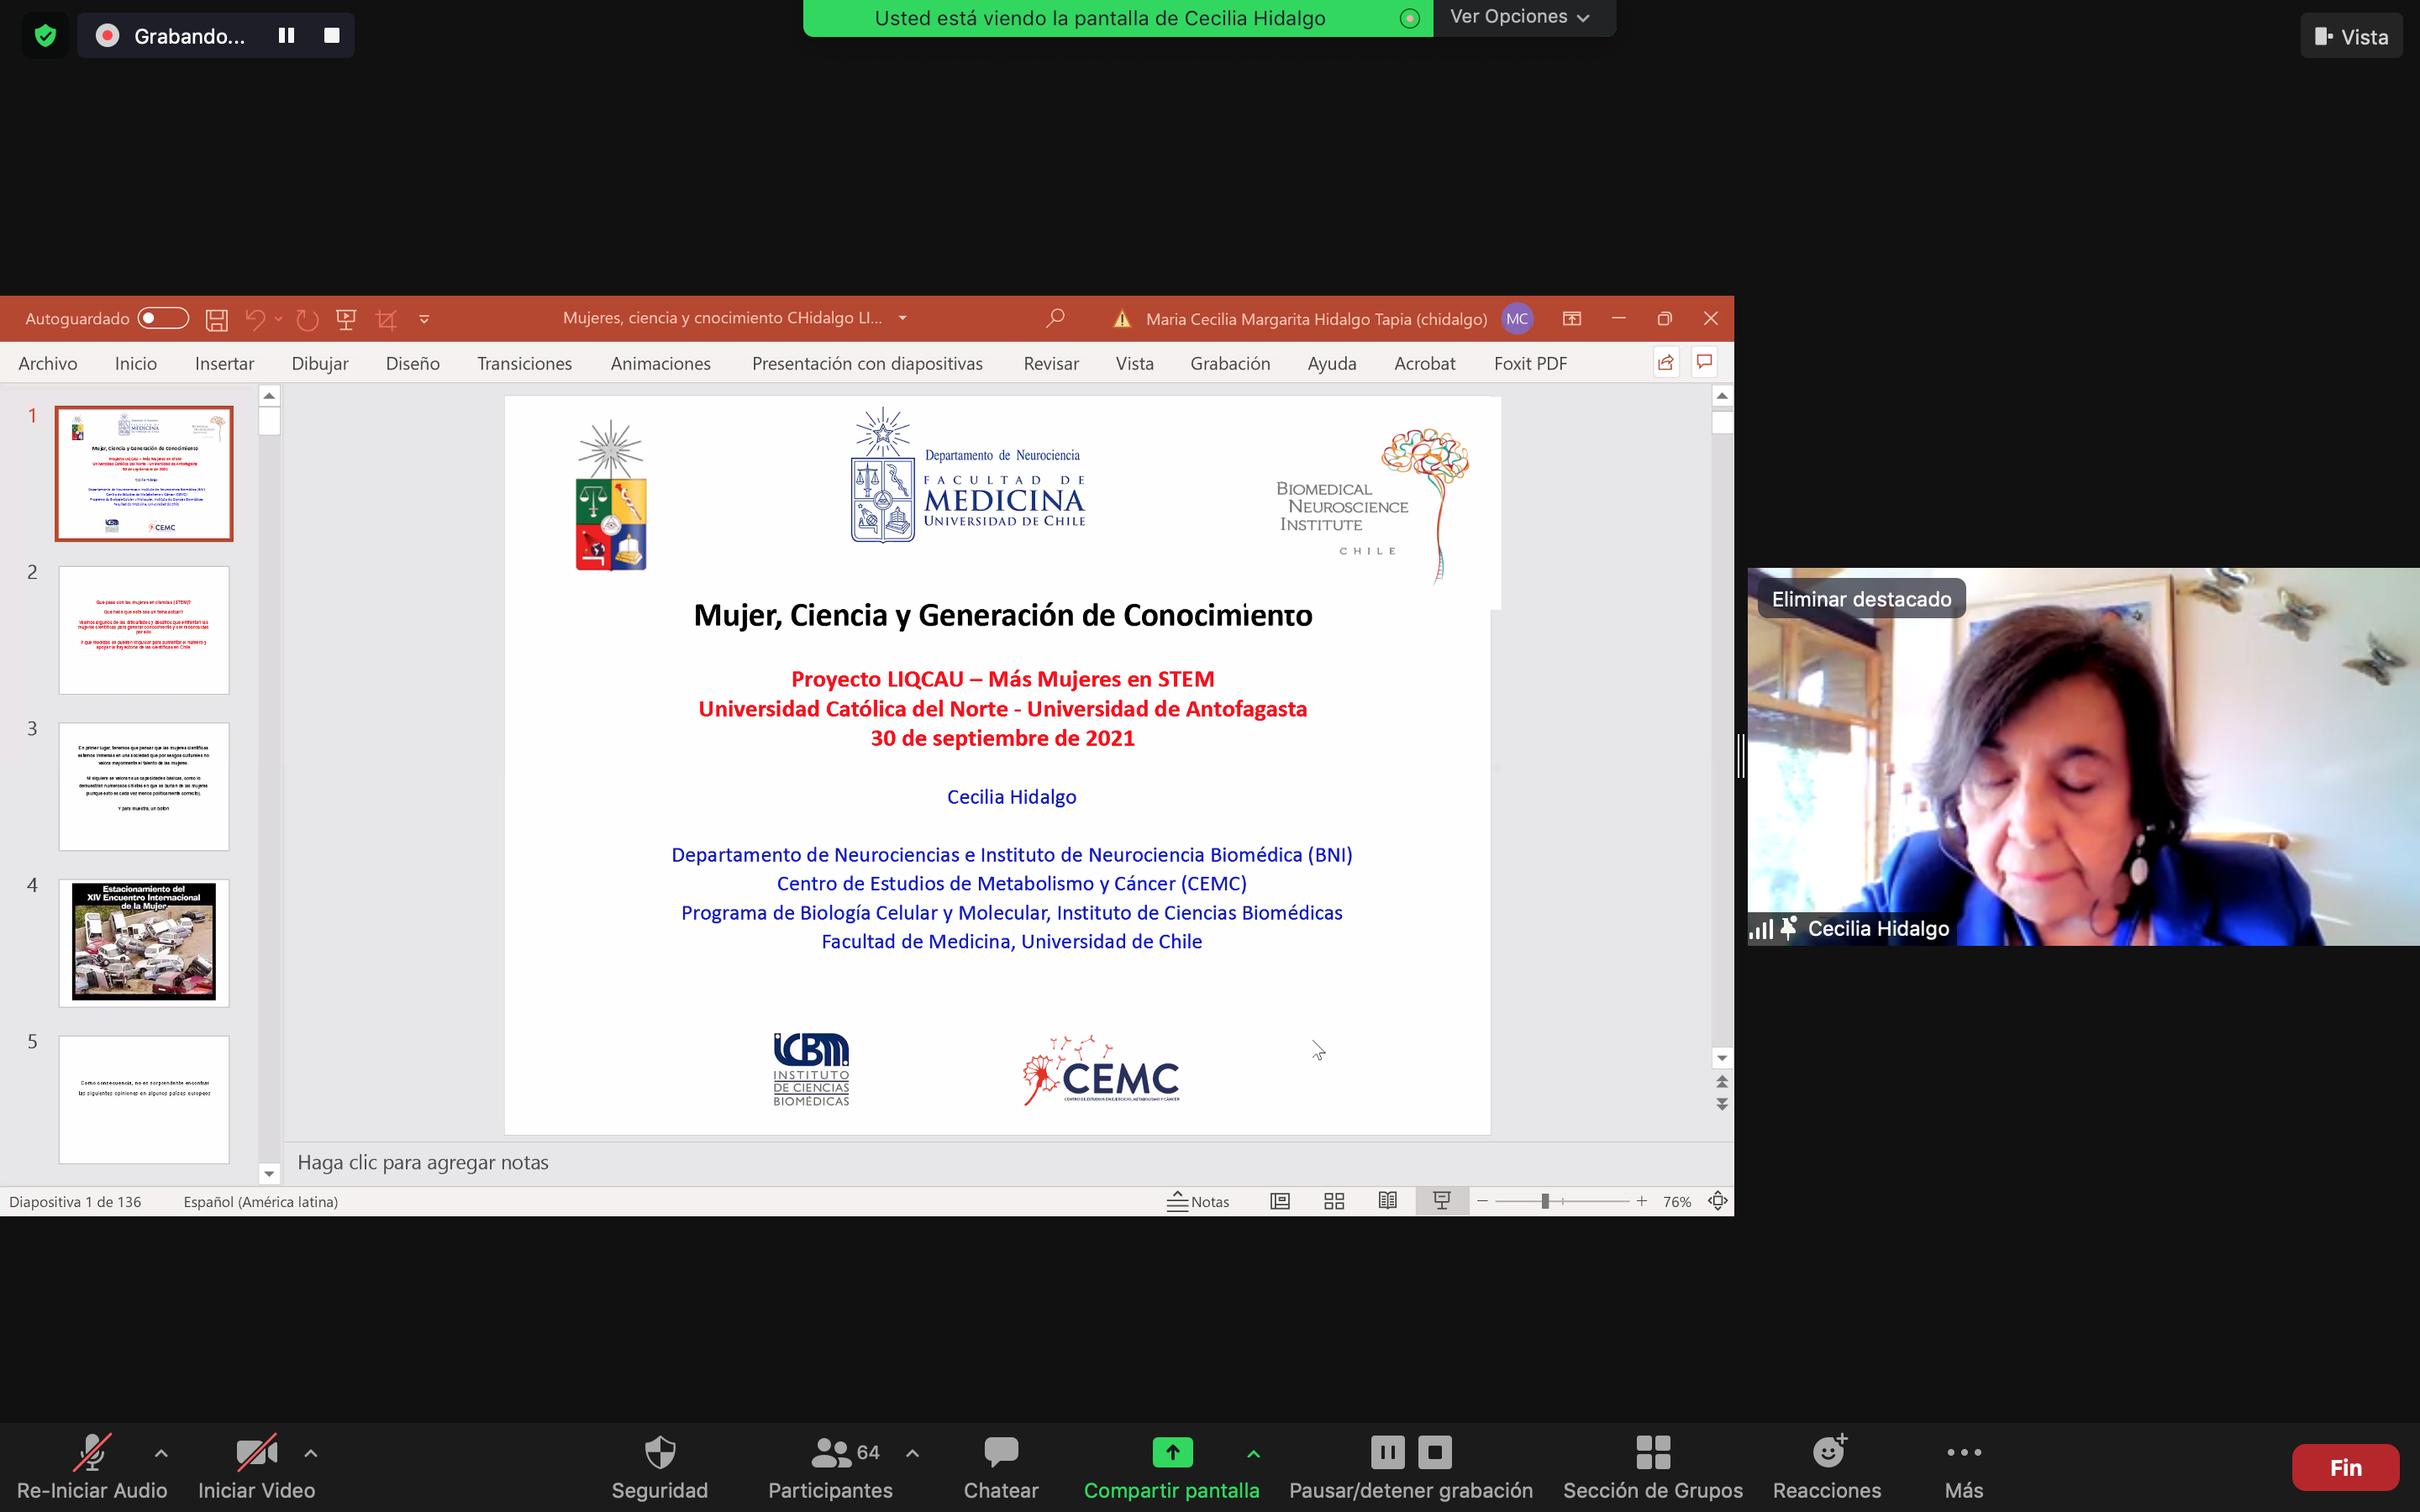Select reading view icon in status bar
The image size is (2420, 1512).
pos(1387,1201)
